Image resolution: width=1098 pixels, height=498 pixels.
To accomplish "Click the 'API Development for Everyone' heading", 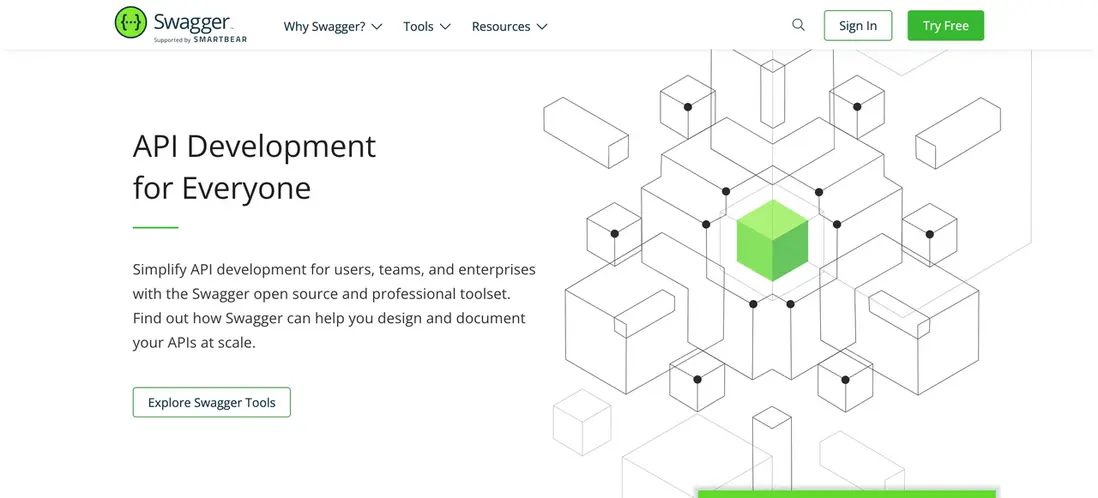I will (x=254, y=167).
